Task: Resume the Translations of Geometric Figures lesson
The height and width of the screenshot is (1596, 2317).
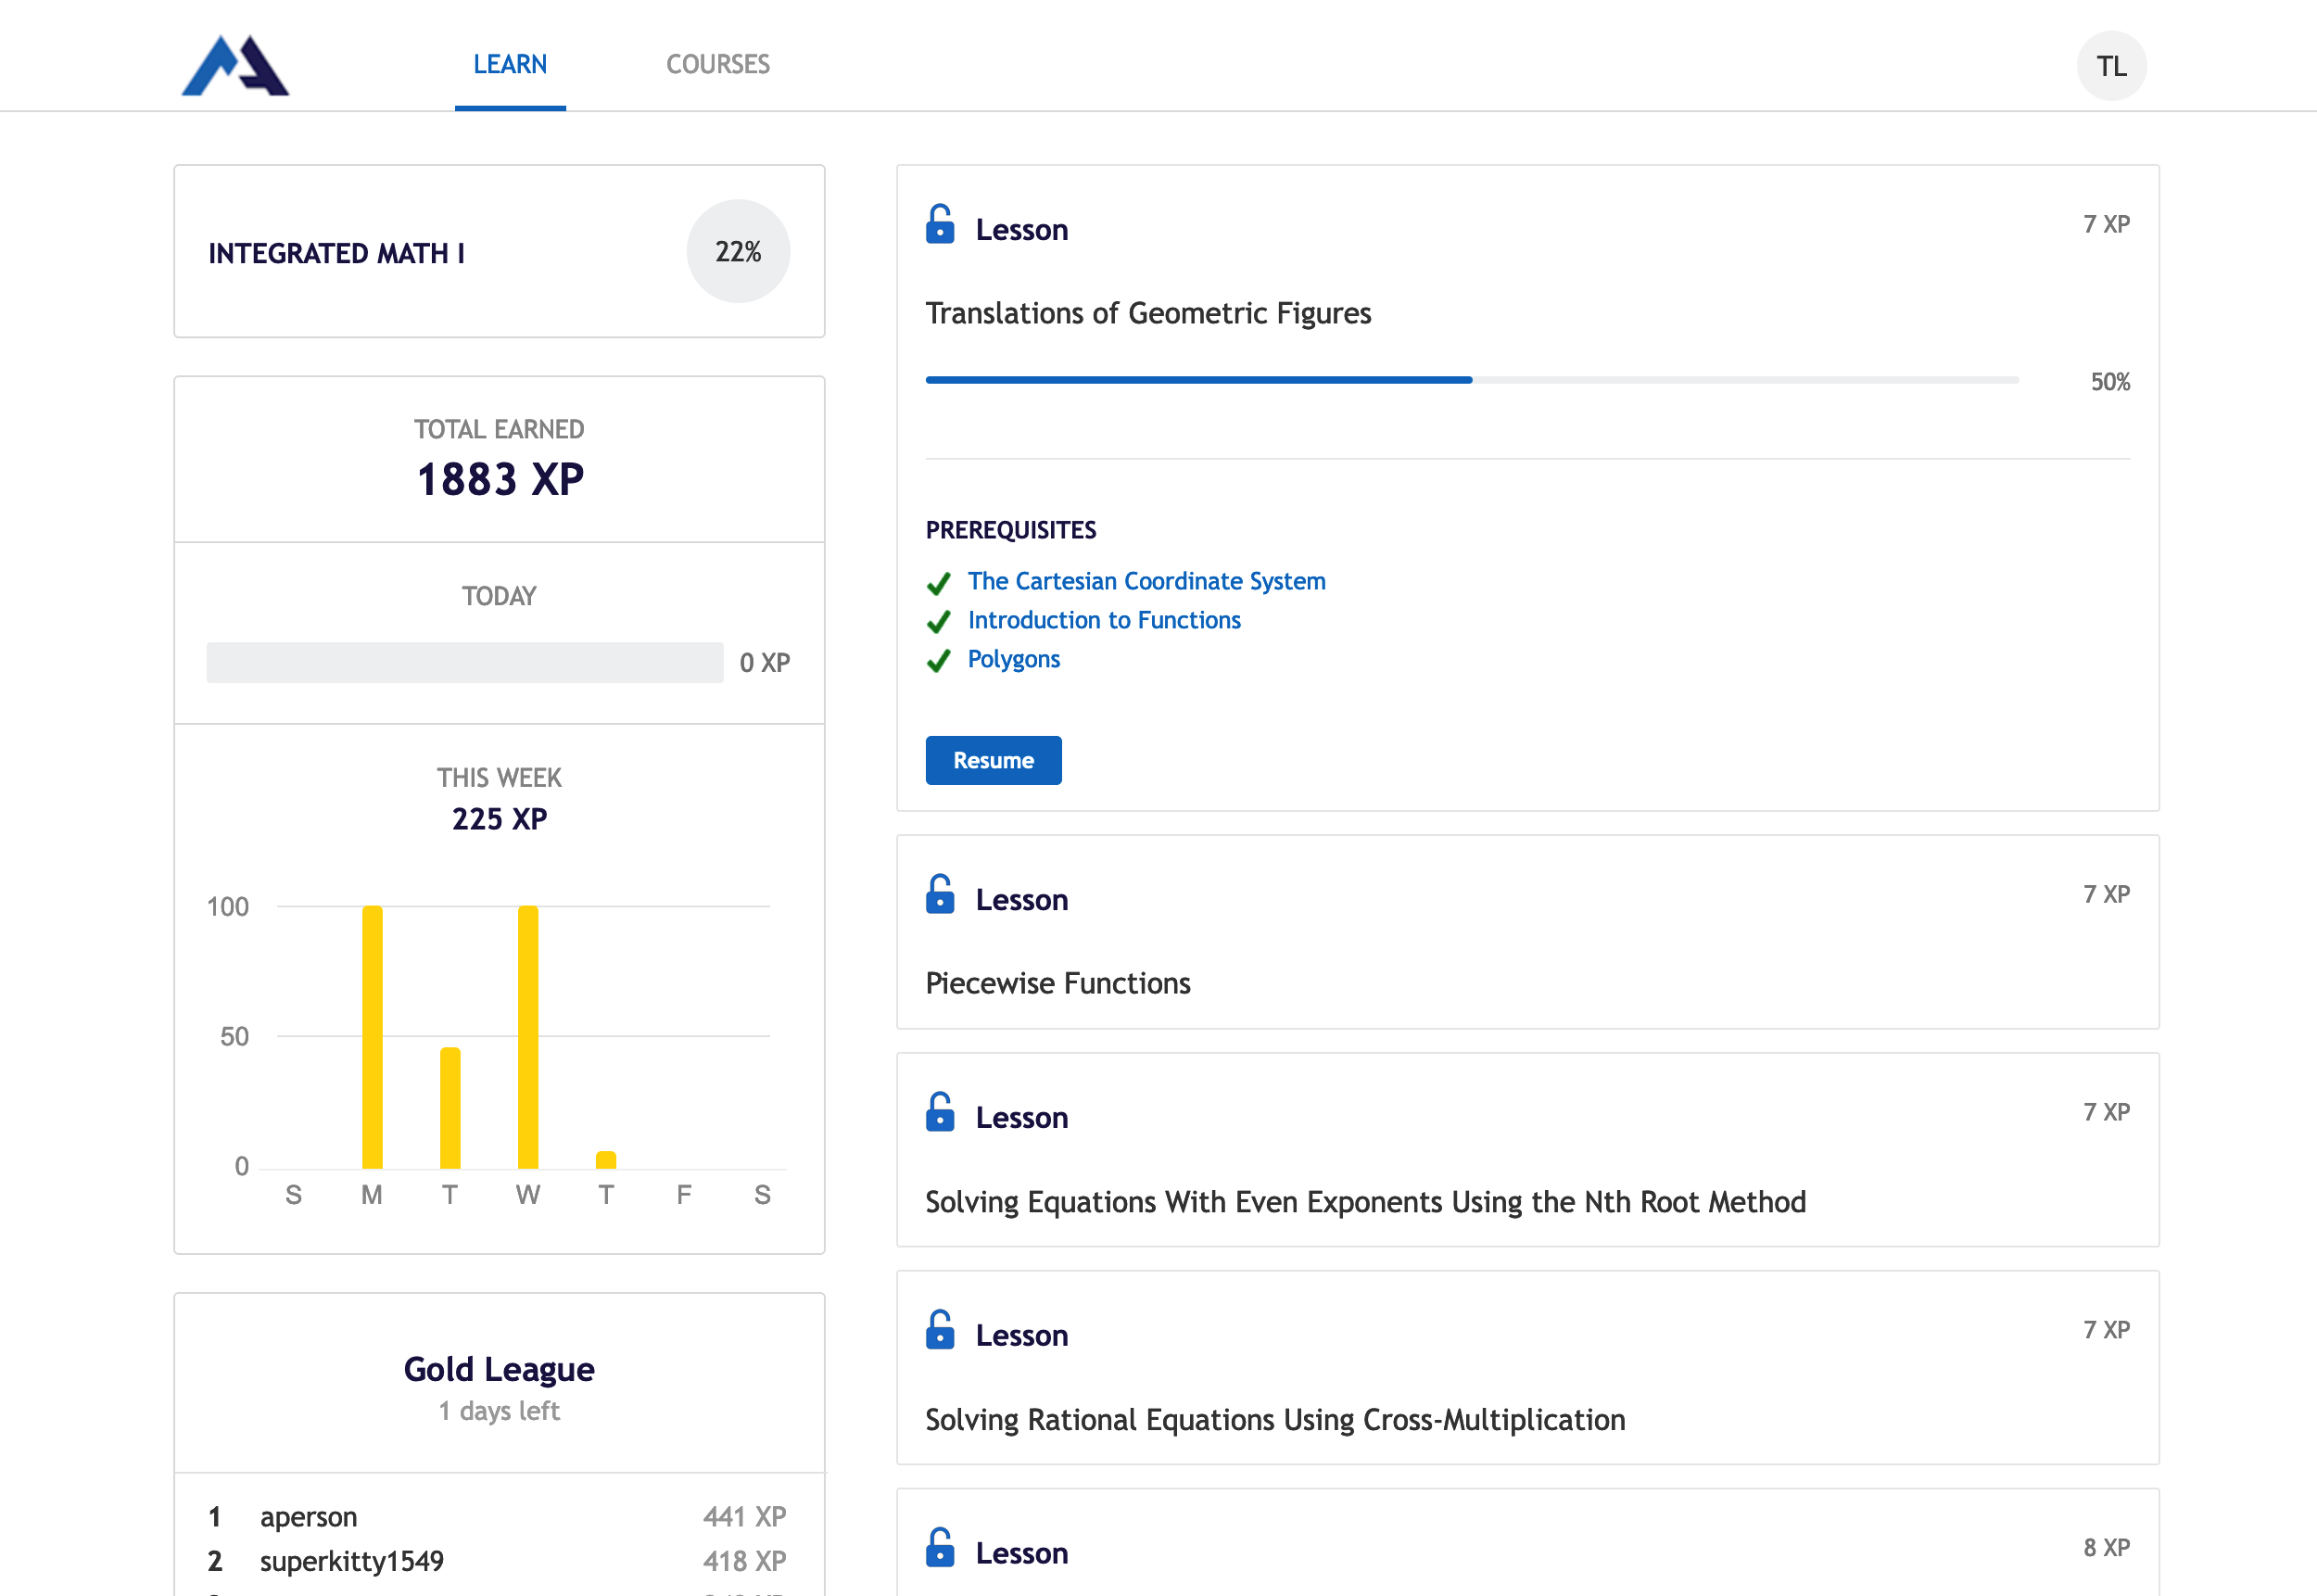Action: pos(993,760)
